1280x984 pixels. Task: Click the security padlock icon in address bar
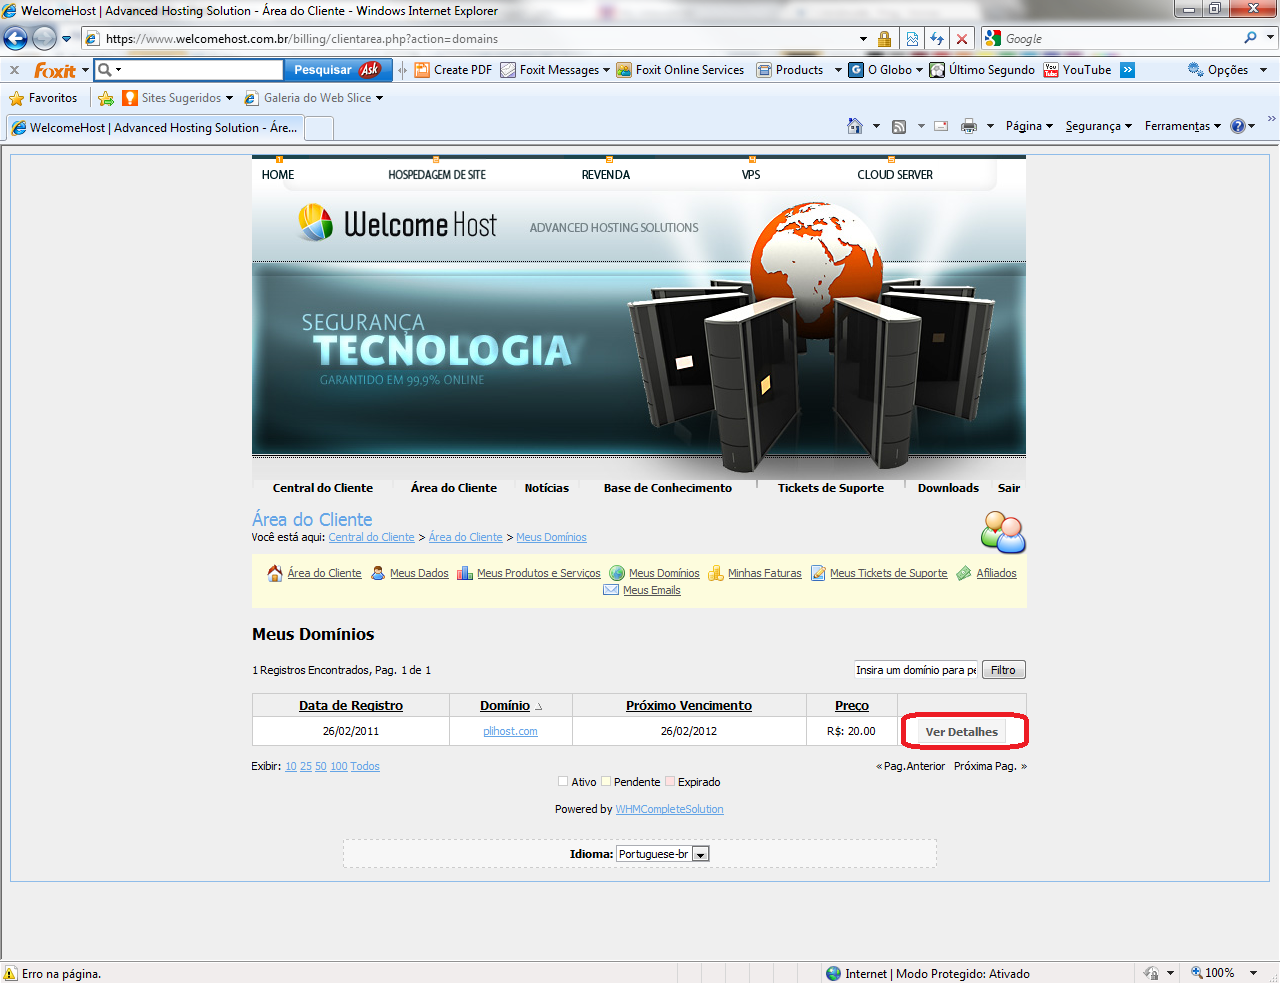(x=884, y=39)
